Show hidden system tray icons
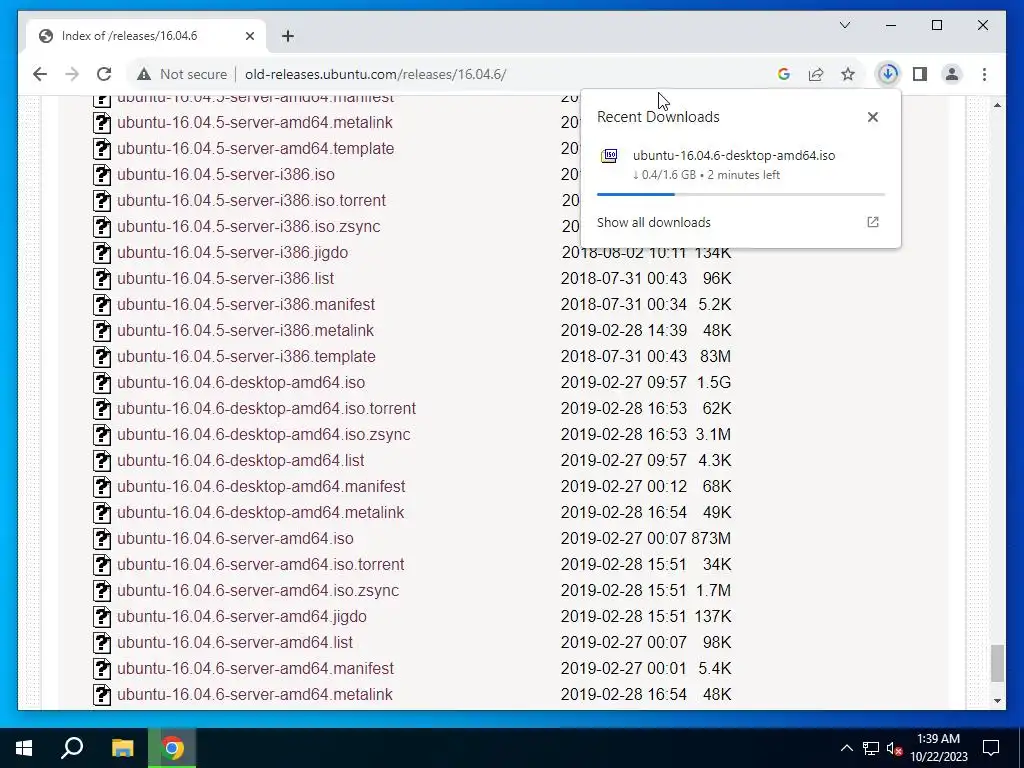The height and width of the screenshot is (768, 1024). pyautogui.click(x=846, y=748)
